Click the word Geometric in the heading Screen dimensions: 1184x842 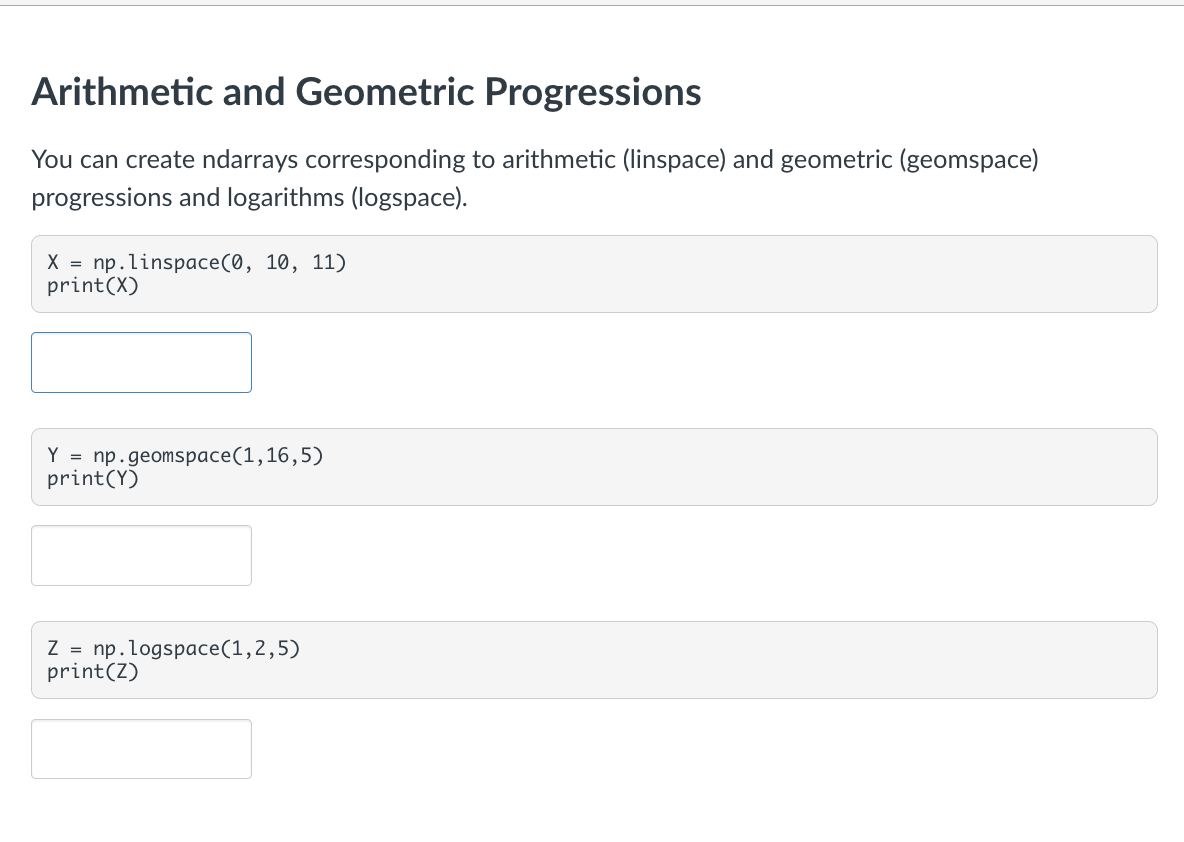(x=385, y=92)
